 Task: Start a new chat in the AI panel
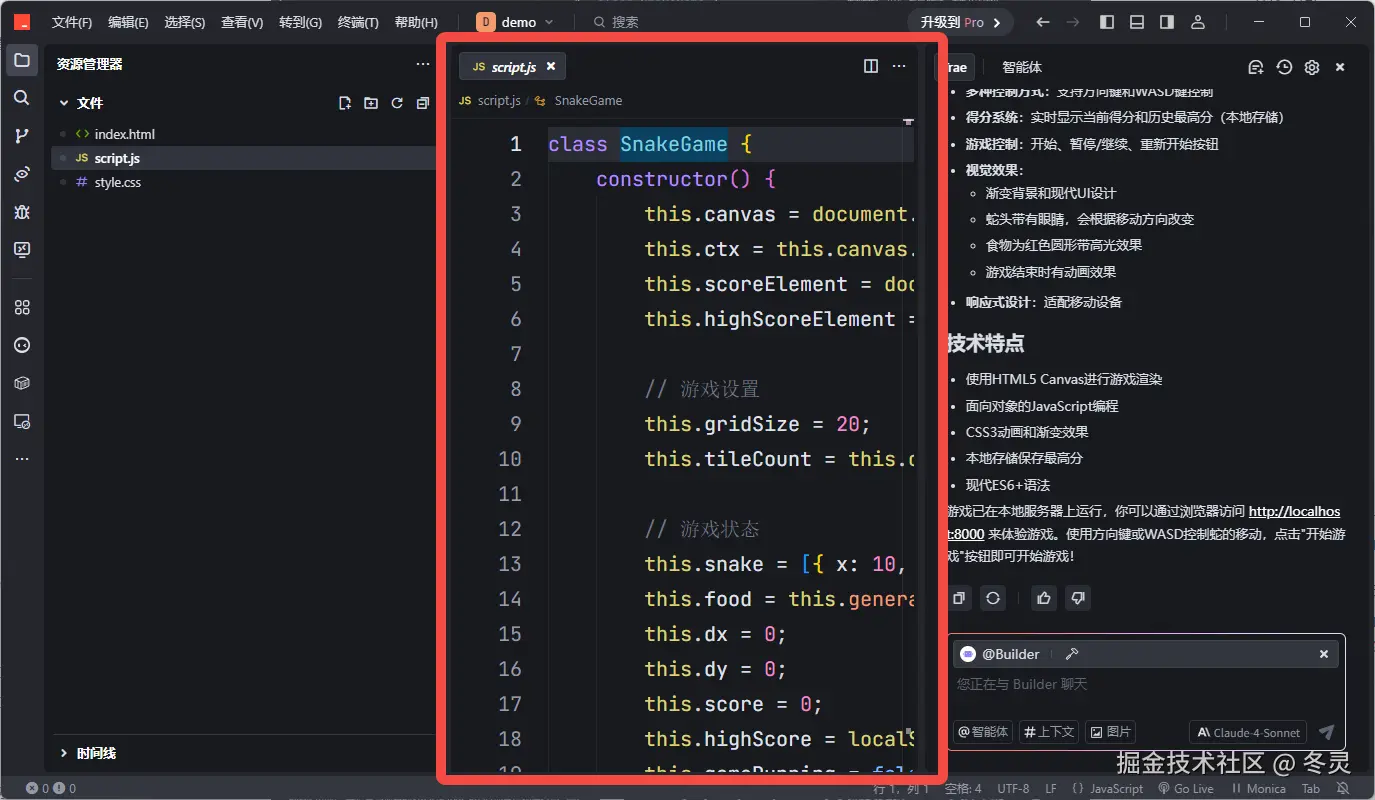point(1256,67)
